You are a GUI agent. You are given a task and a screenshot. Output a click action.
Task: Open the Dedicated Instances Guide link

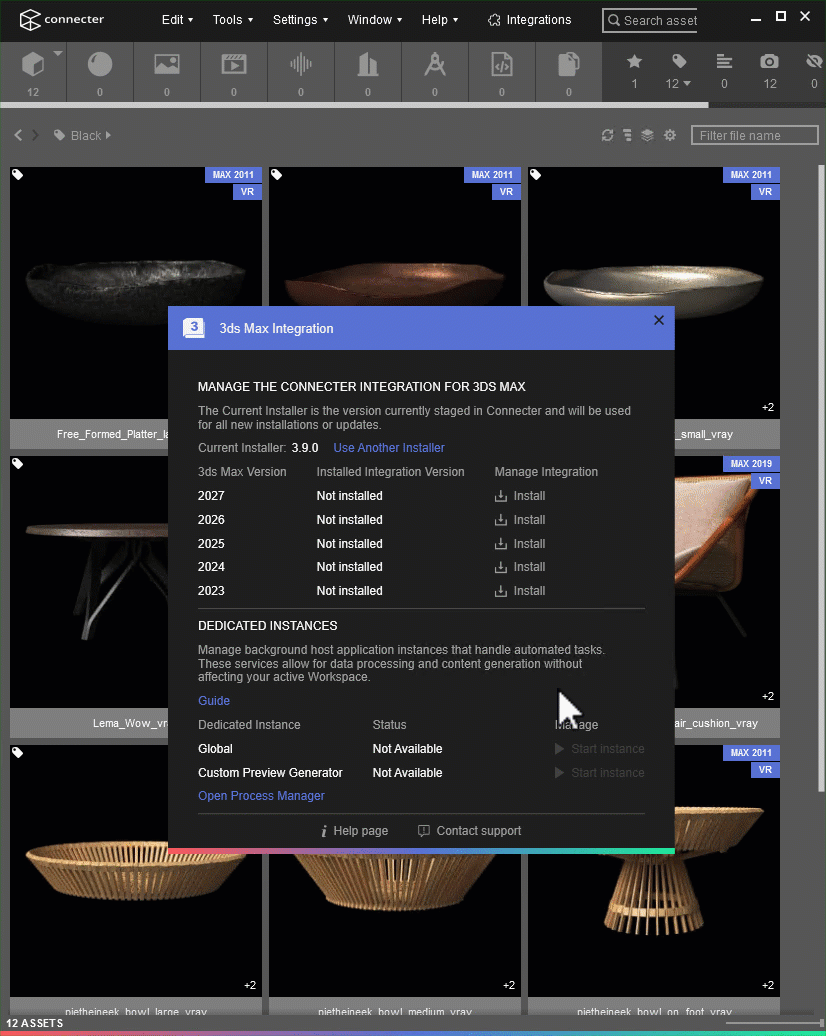coord(214,700)
